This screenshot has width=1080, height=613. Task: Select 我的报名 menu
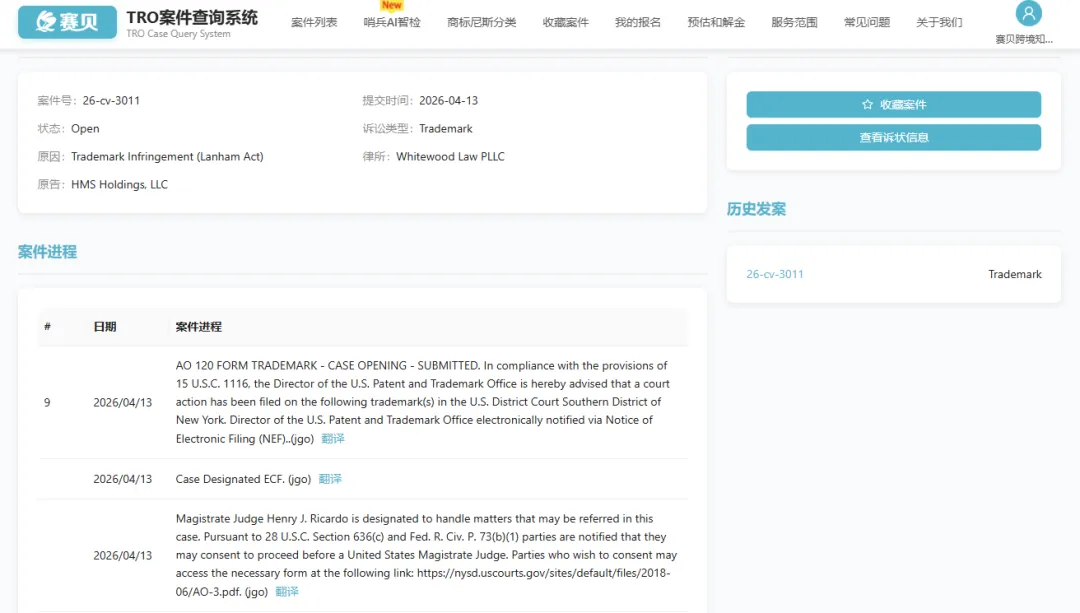(x=638, y=22)
